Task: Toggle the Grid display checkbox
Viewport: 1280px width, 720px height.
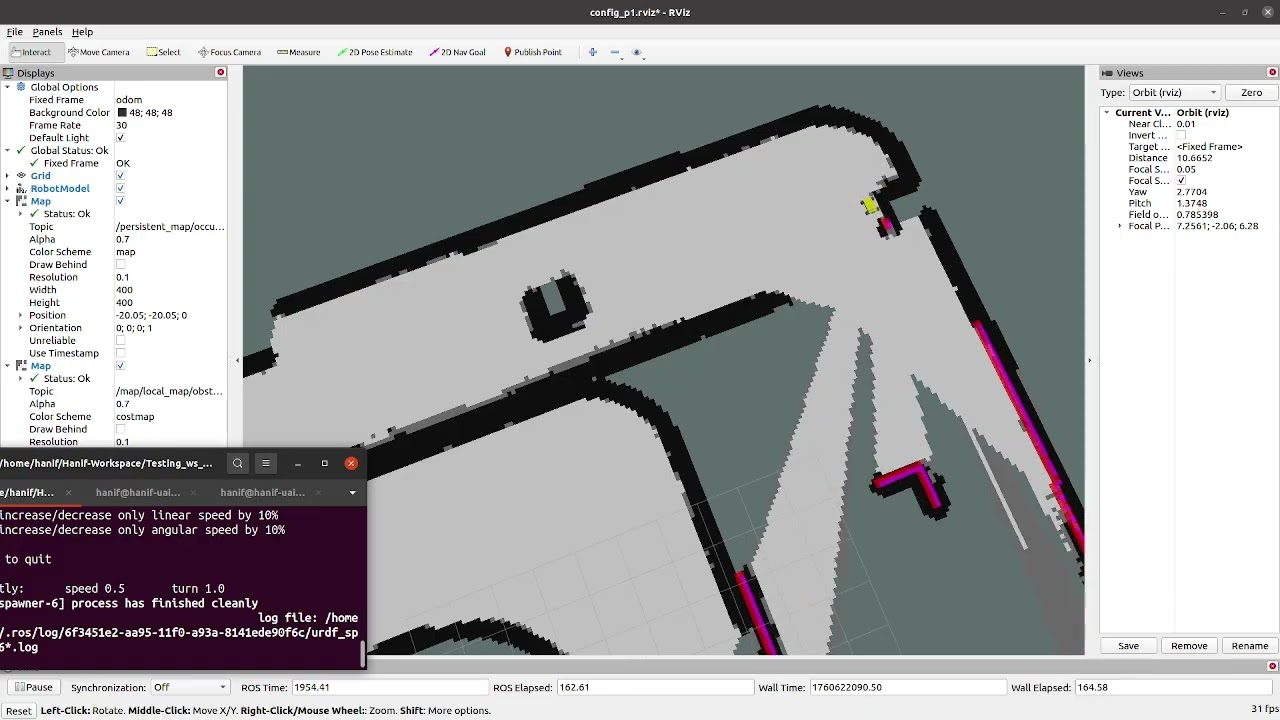Action: tap(120, 176)
